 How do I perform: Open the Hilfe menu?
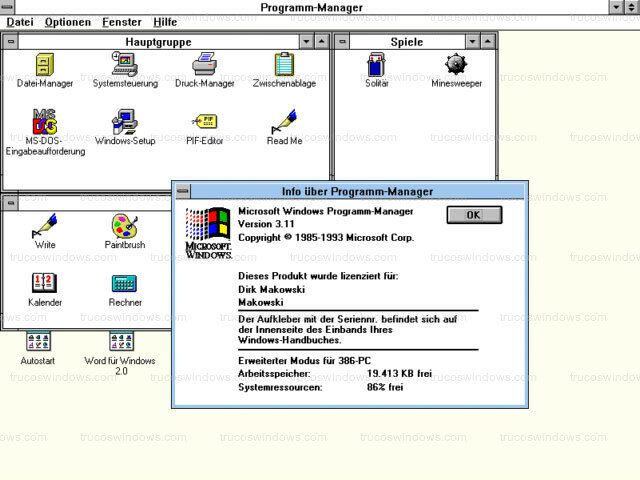pos(165,22)
